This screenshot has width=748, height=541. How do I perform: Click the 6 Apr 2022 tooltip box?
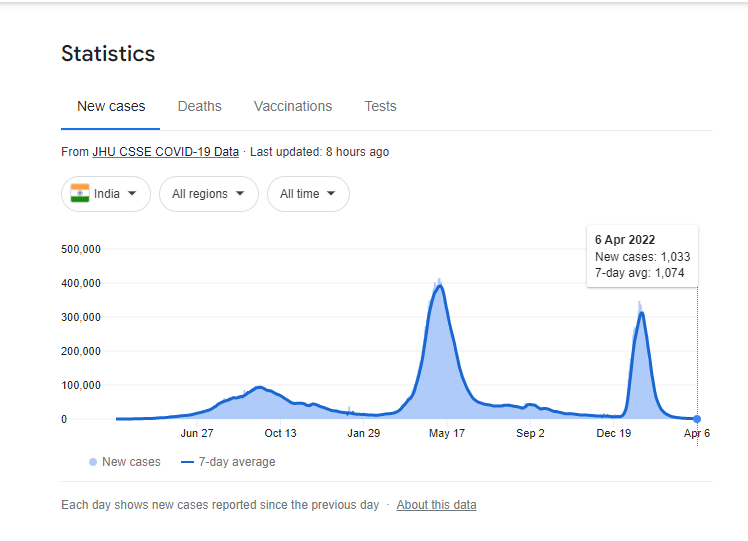pyautogui.click(x=642, y=256)
